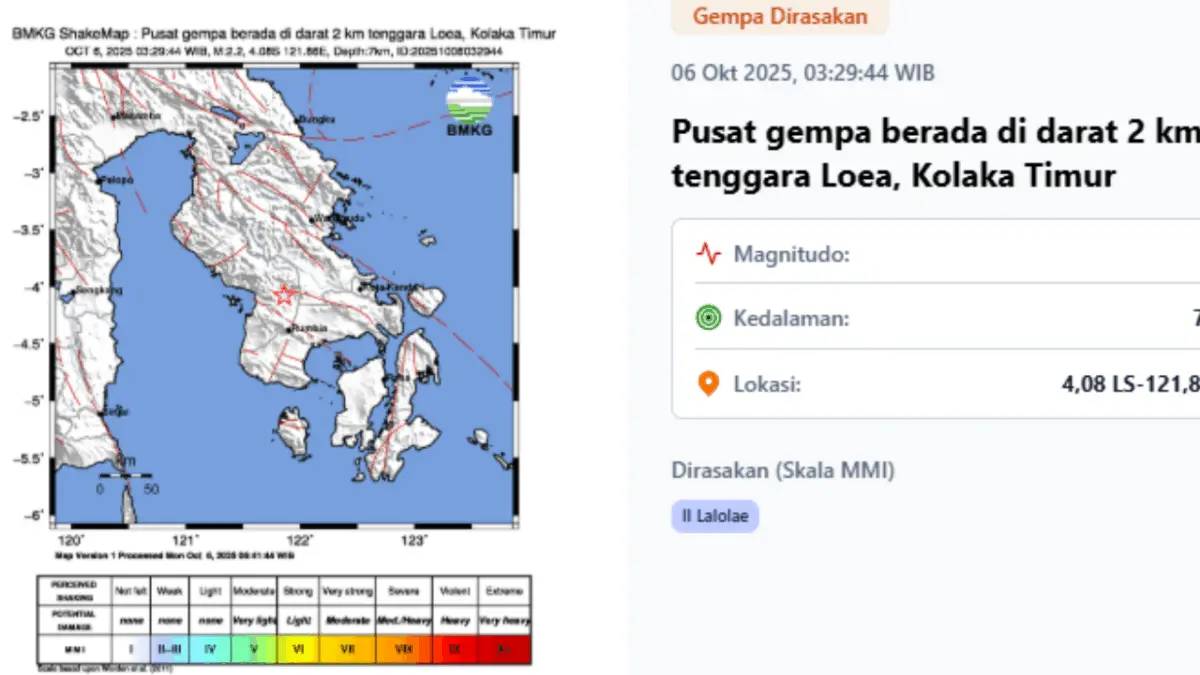Click the Kedalaman depth row
Viewport: 1200px width, 675px height.
(x=935, y=319)
